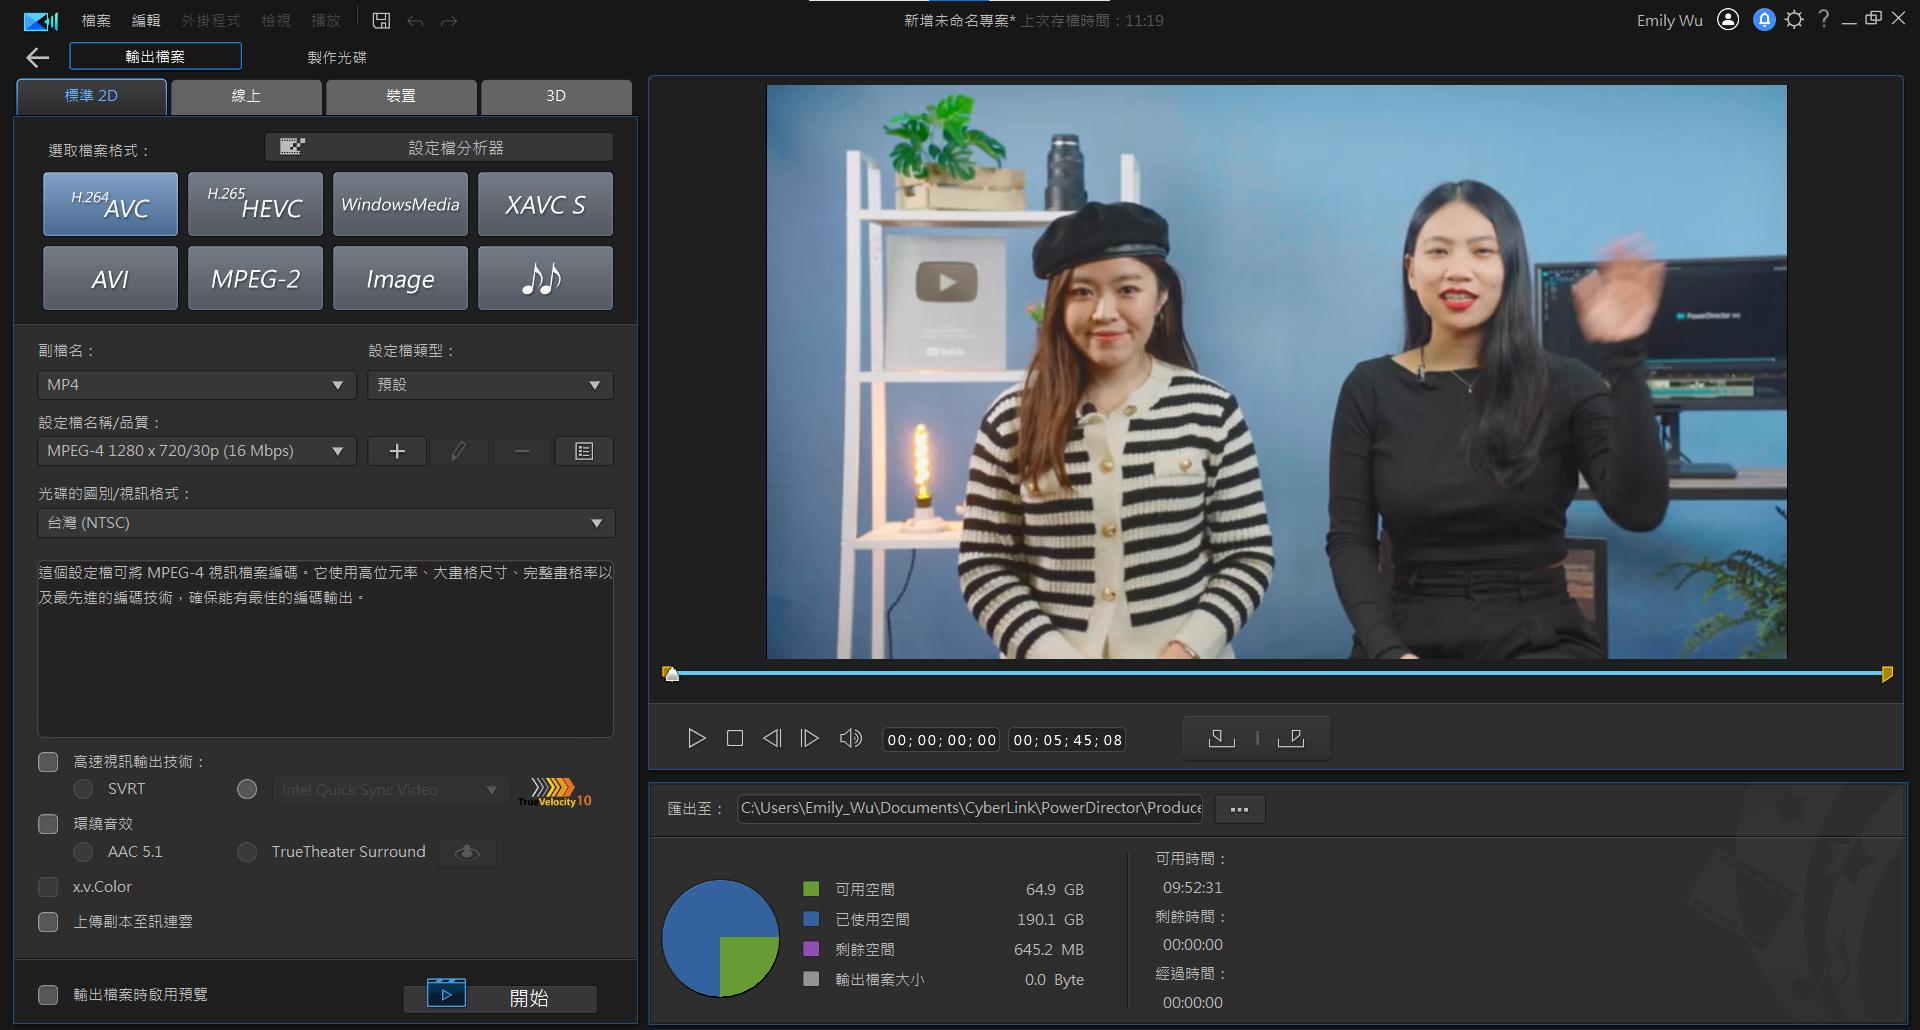The height and width of the screenshot is (1030, 1920).
Task: Click the back arrow icon
Action: click(x=38, y=58)
